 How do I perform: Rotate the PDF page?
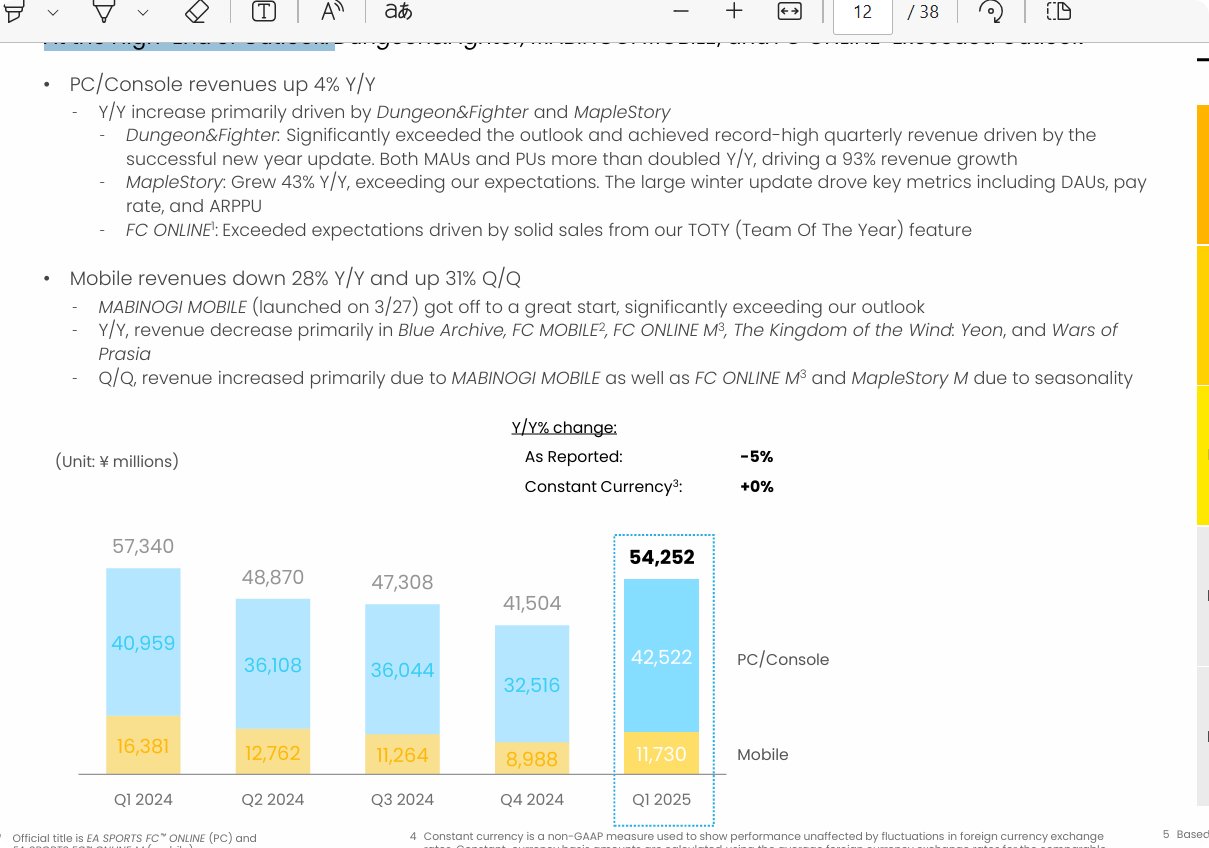pos(991,12)
